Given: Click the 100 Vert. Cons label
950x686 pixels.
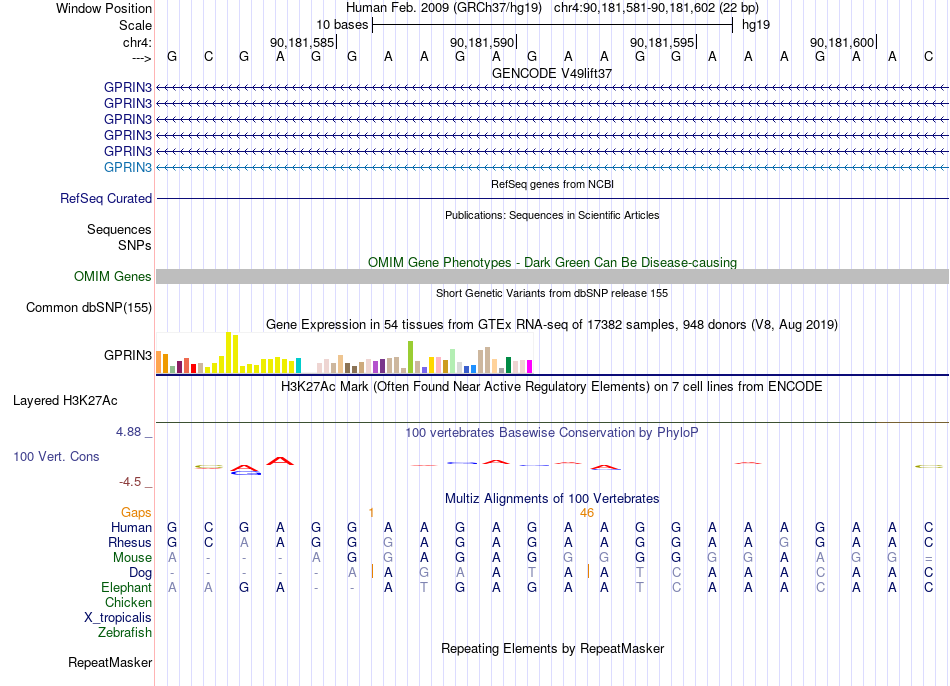Looking at the screenshot, I should 56,456.
